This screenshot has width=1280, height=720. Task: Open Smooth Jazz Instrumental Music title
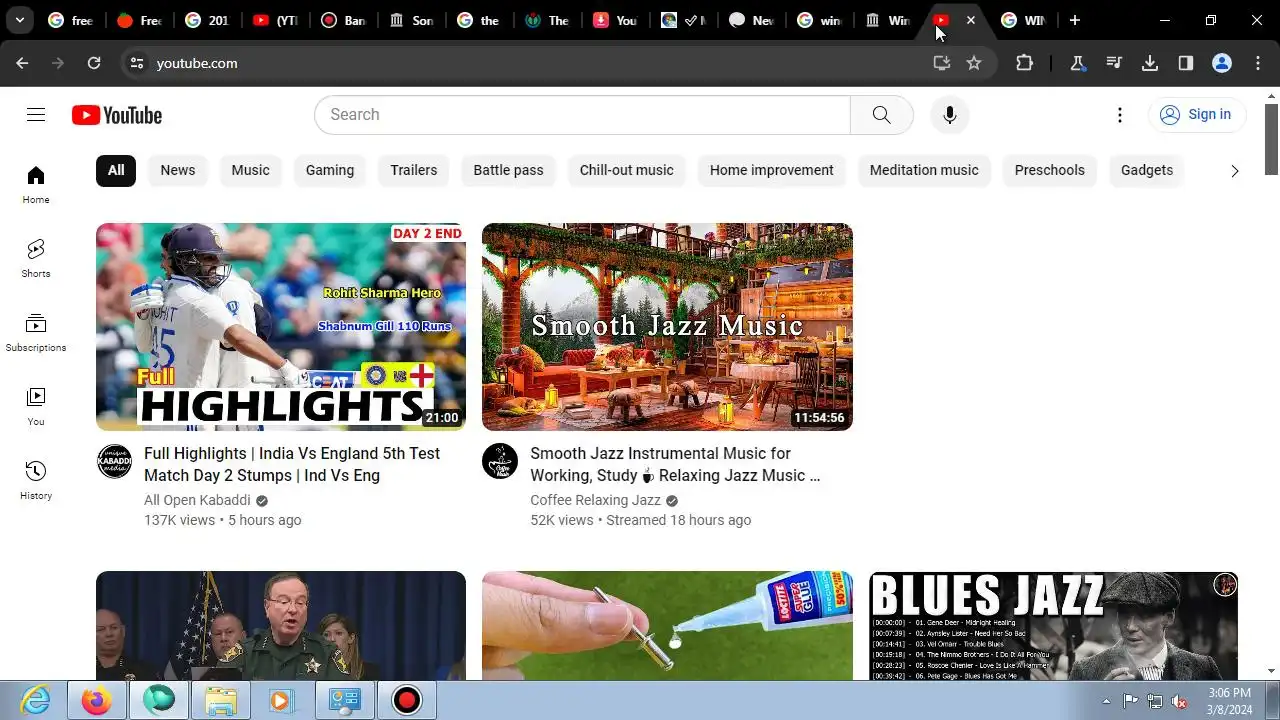point(675,464)
